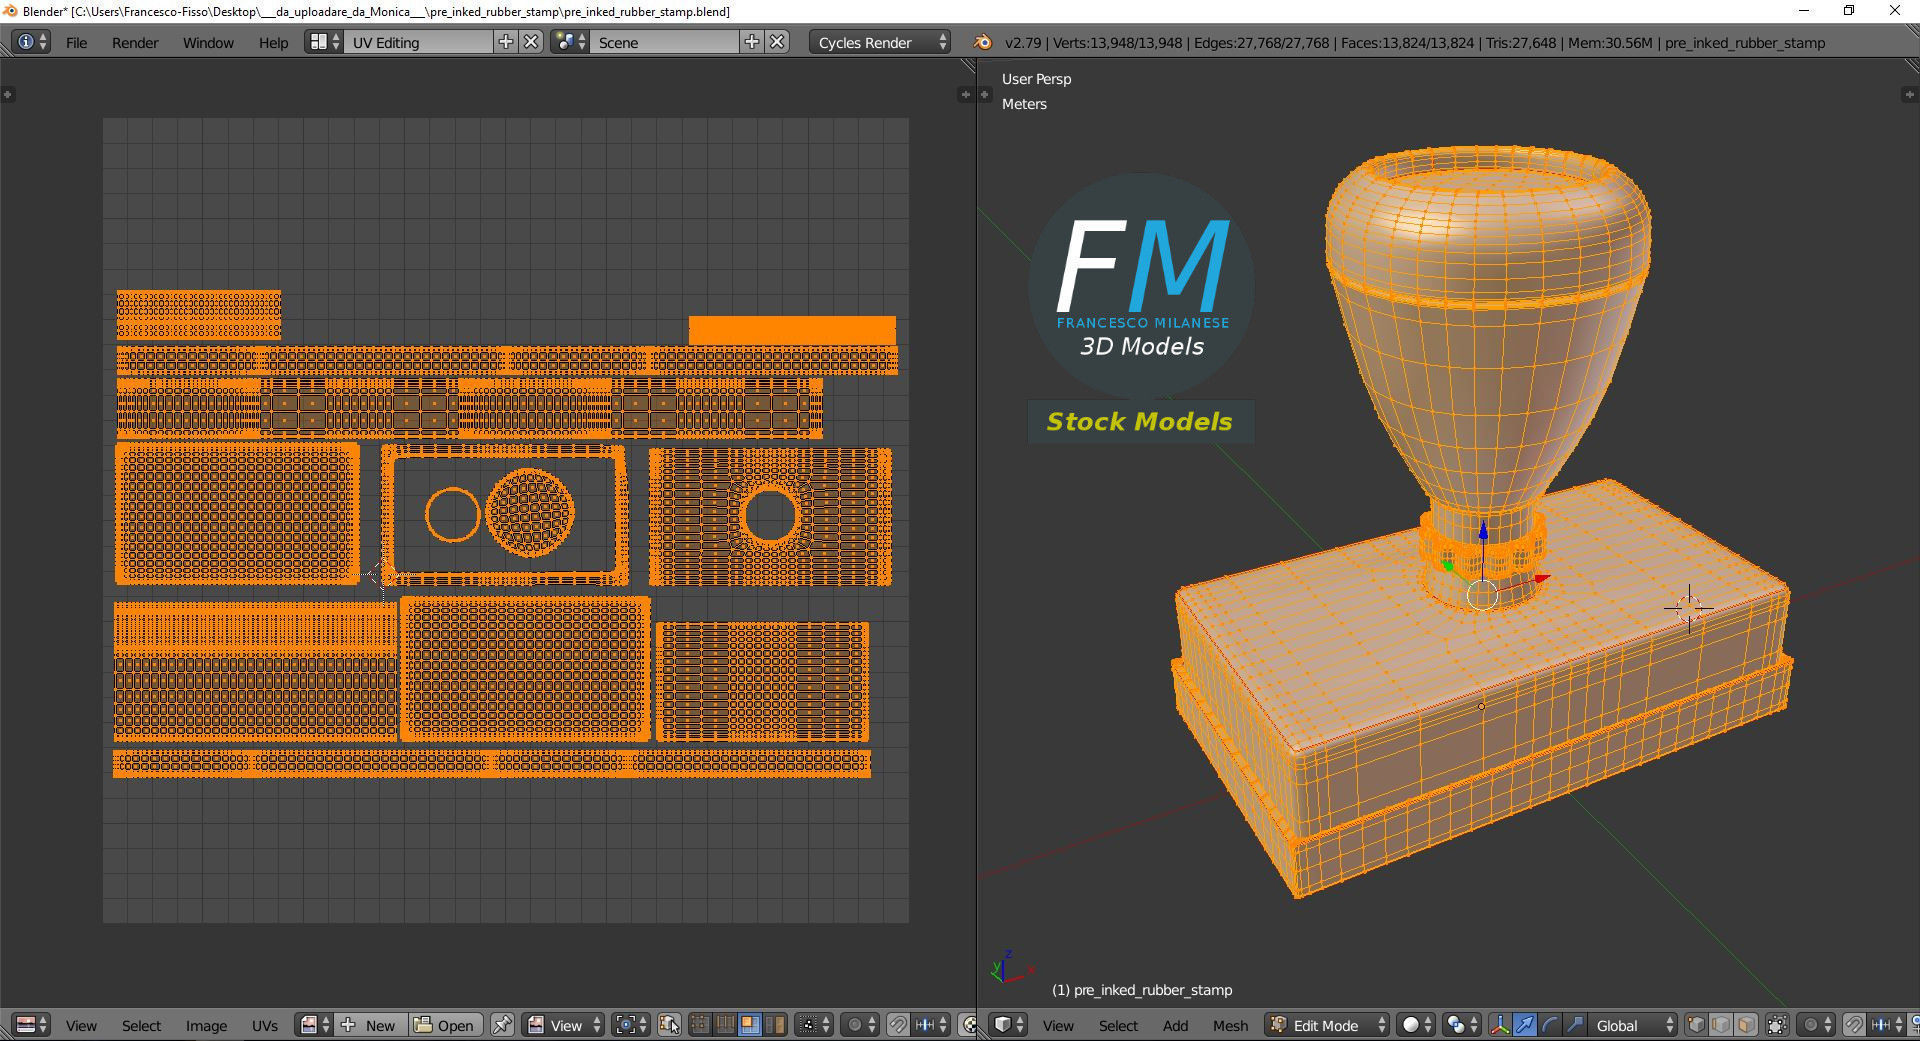Enable the rotate manipulator
The height and width of the screenshot is (1041, 1920).
(x=1550, y=1025)
